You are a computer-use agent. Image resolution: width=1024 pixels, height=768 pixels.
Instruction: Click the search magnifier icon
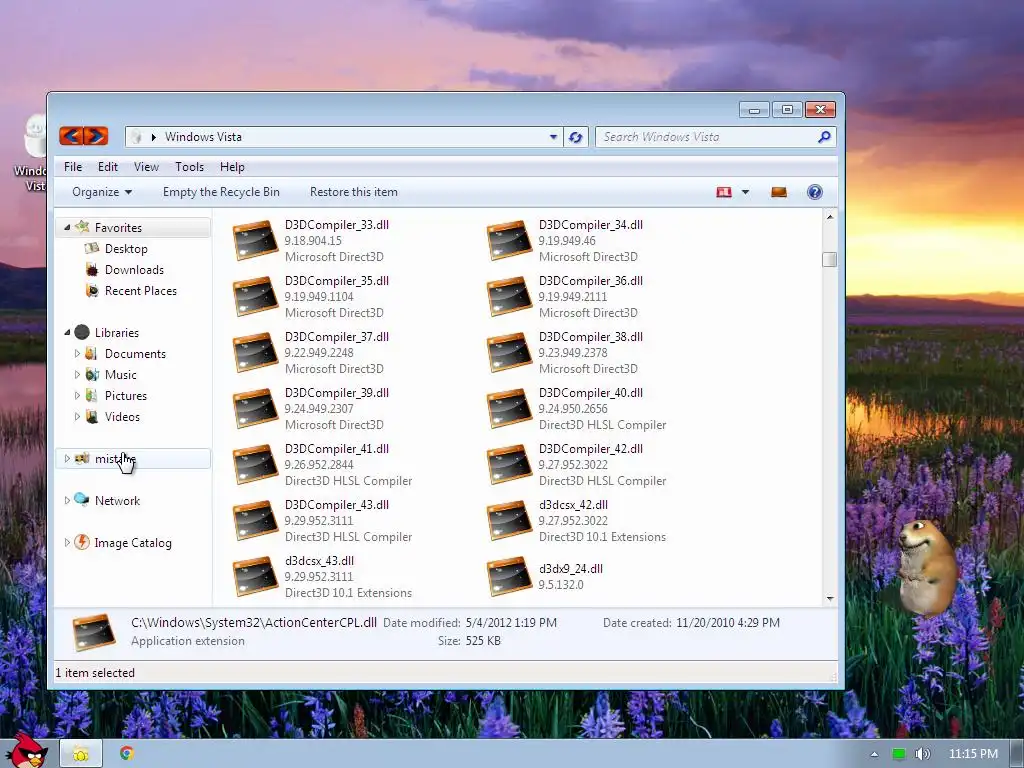824,136
